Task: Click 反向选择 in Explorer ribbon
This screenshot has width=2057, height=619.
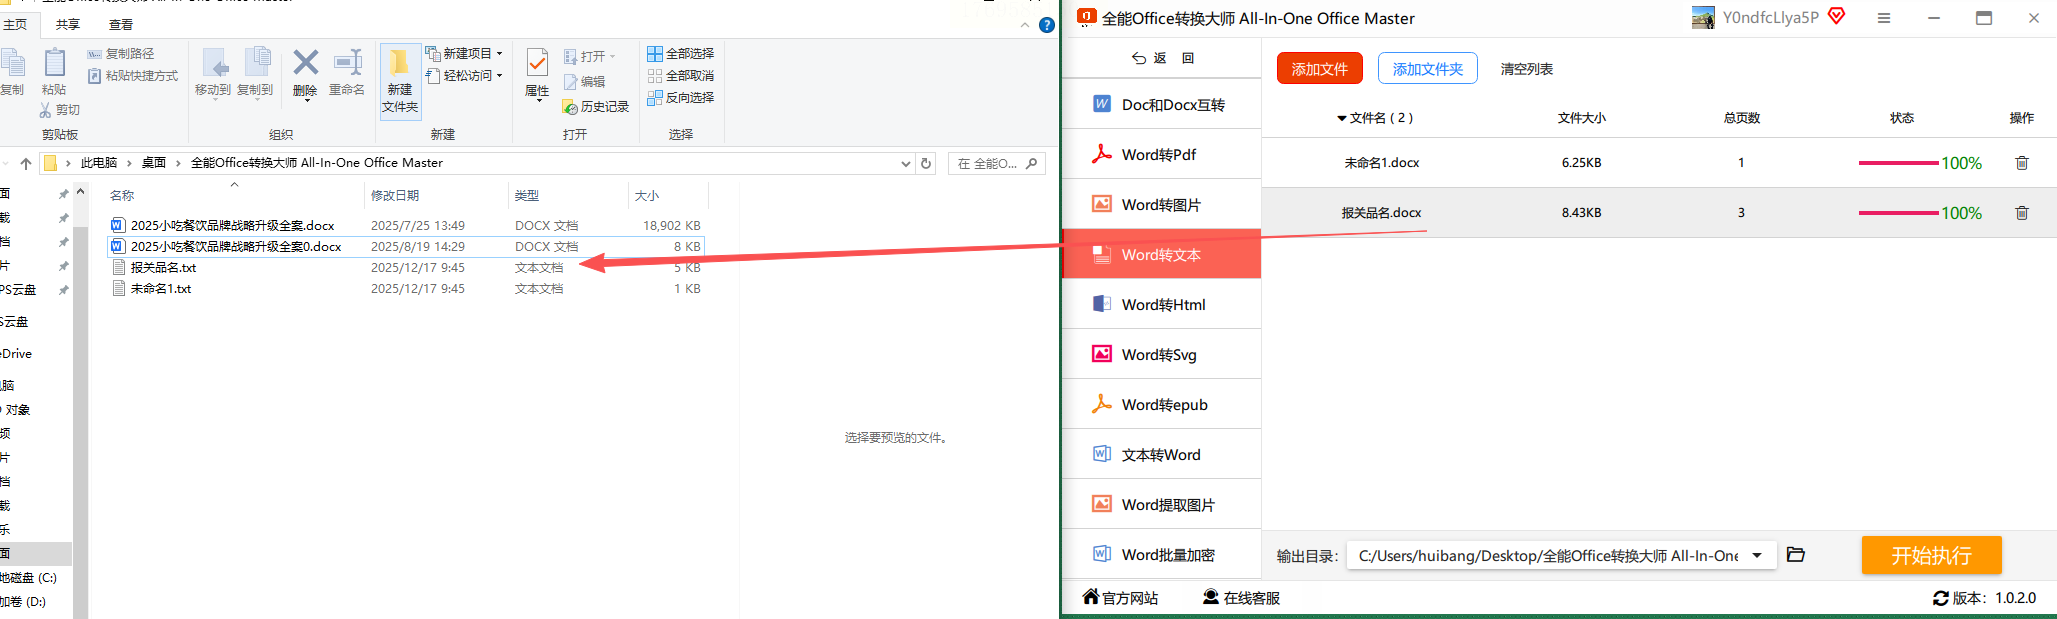Action: point(680,98)
